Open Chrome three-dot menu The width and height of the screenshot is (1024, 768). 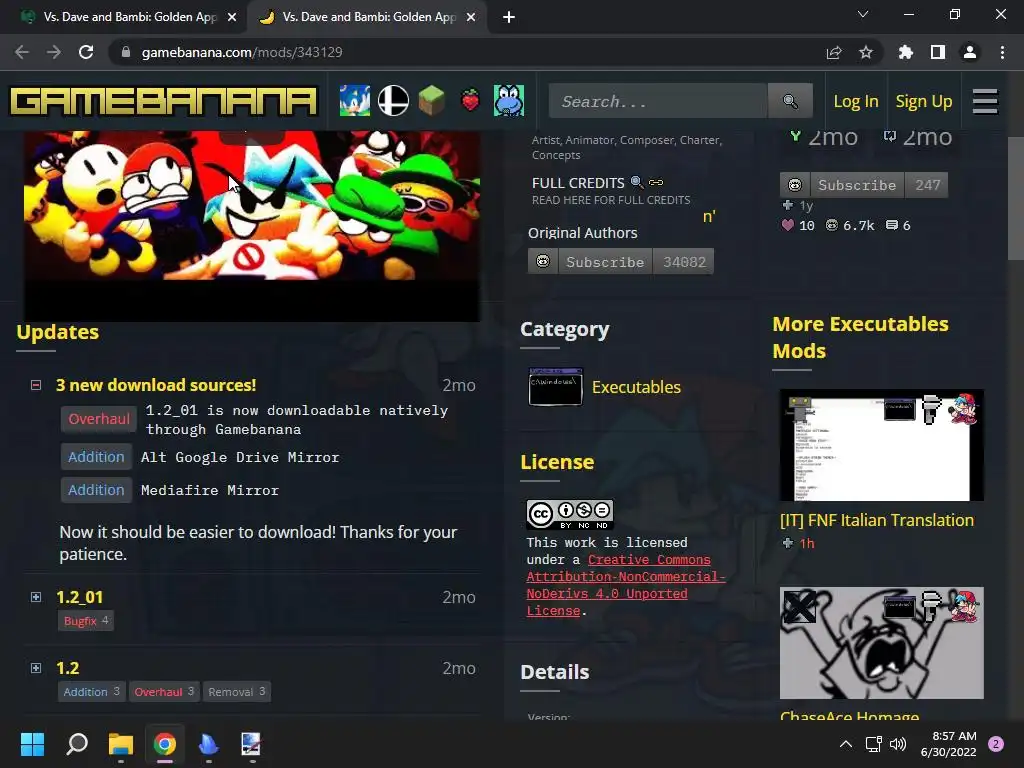(x=1002, y=52)
